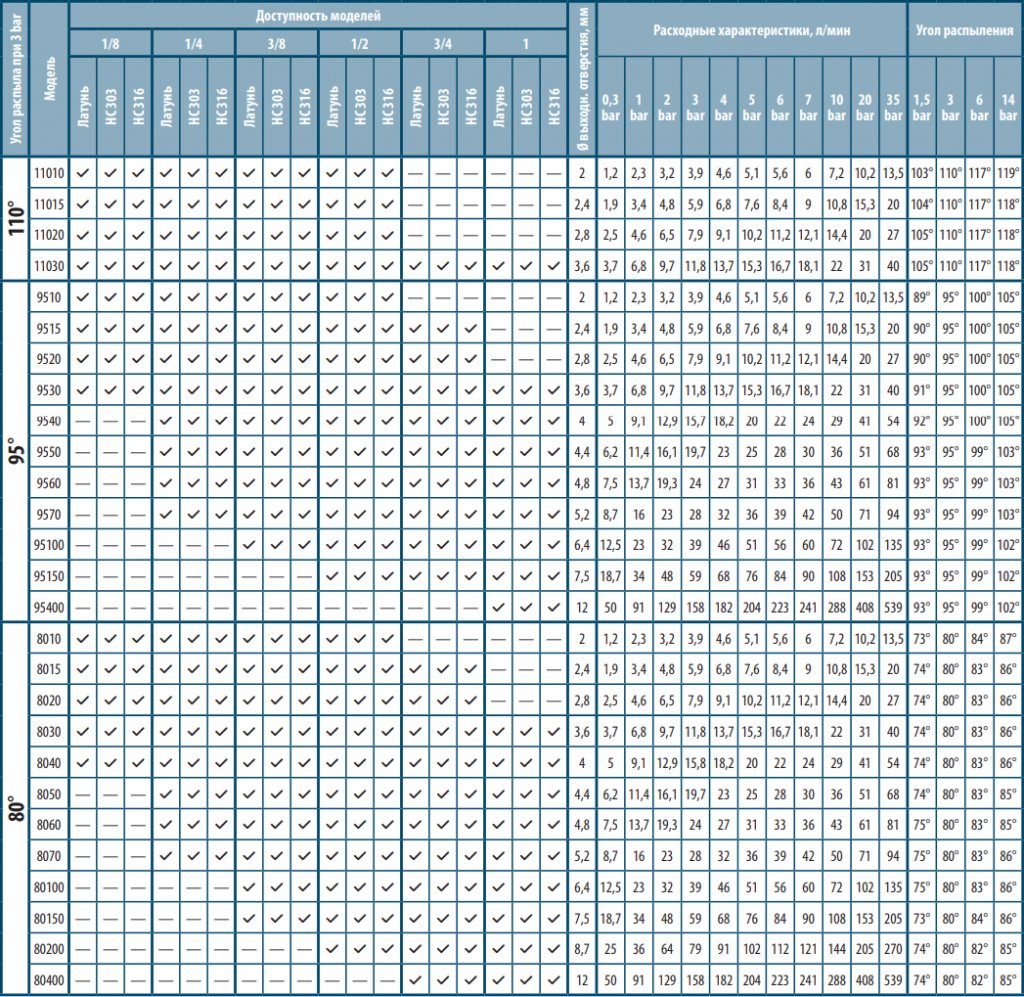Select the 8010 availability mark under 1/2 HC316
1024x997 pixels.
pyautogui.click(x=387, y=639)
